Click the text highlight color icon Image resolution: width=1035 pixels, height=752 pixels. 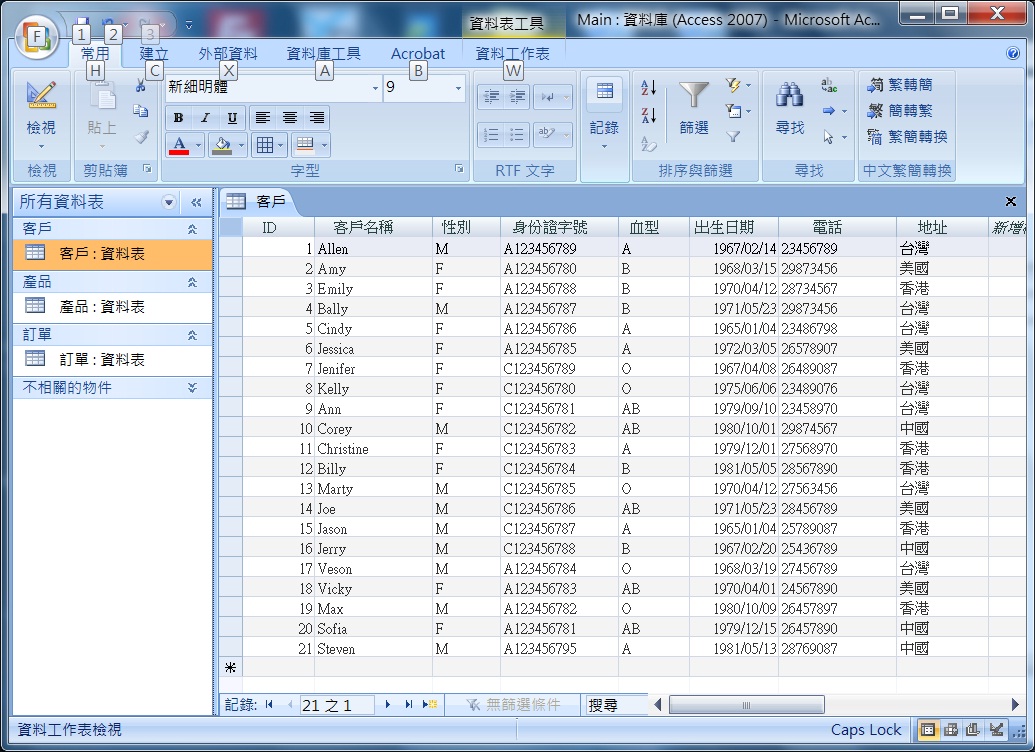click(547, 135)
